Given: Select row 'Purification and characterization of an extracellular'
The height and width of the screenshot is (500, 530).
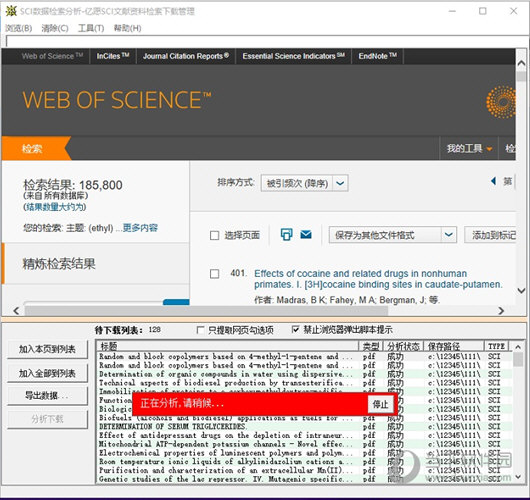Looking at the screenshot, I should (x=304, y=470).
